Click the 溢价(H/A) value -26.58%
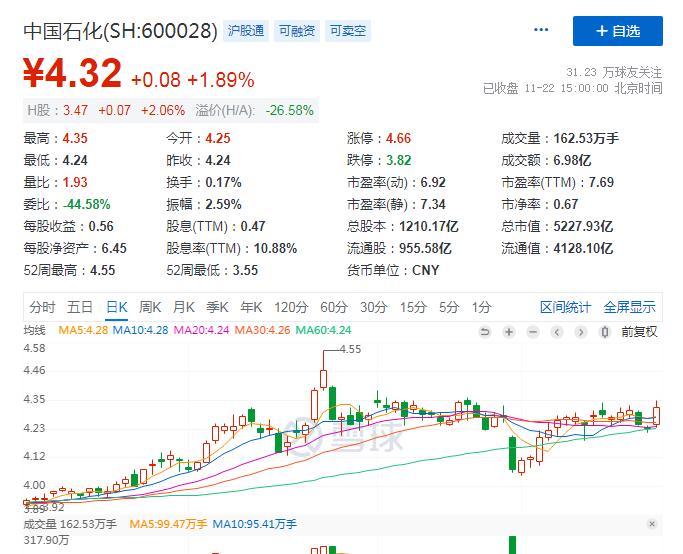Image resolution: width=683 pixels, height=554 pixels. coord(290,110)
